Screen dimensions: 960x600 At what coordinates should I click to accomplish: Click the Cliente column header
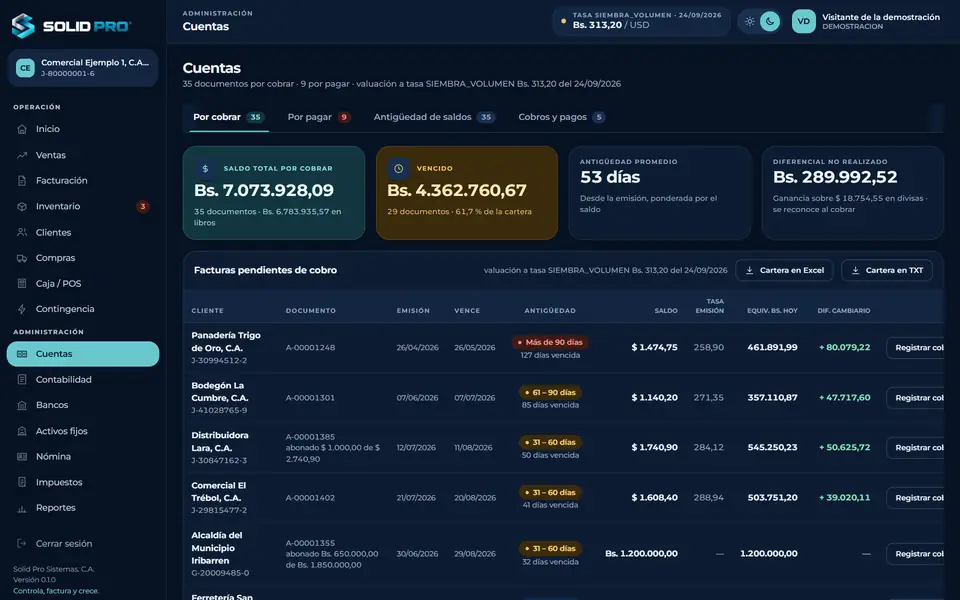[x=208, y=311]
